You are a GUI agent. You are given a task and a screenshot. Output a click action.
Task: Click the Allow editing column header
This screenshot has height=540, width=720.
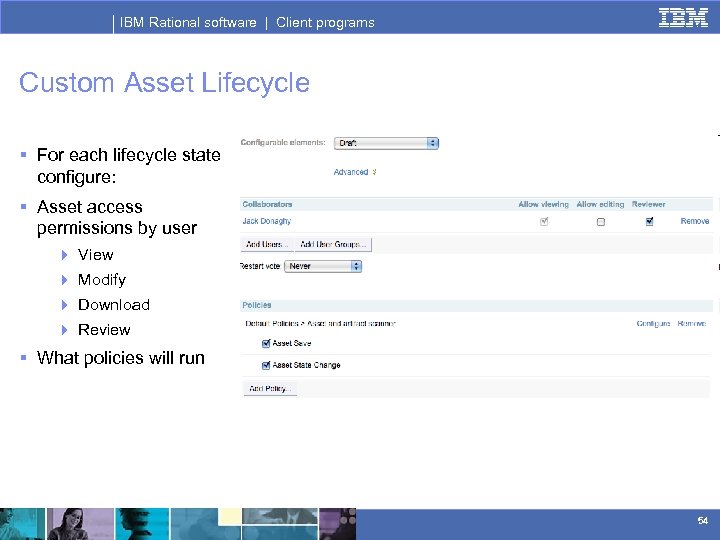coord(600,204)
